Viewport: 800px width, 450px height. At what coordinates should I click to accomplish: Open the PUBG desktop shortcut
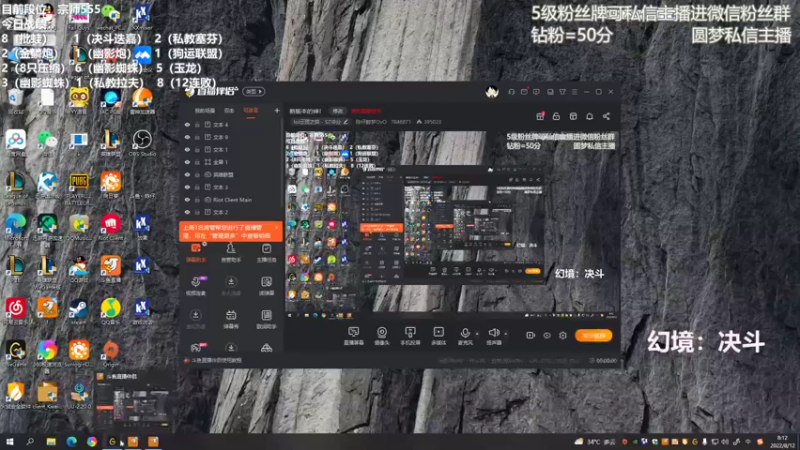tap(79, 187)
